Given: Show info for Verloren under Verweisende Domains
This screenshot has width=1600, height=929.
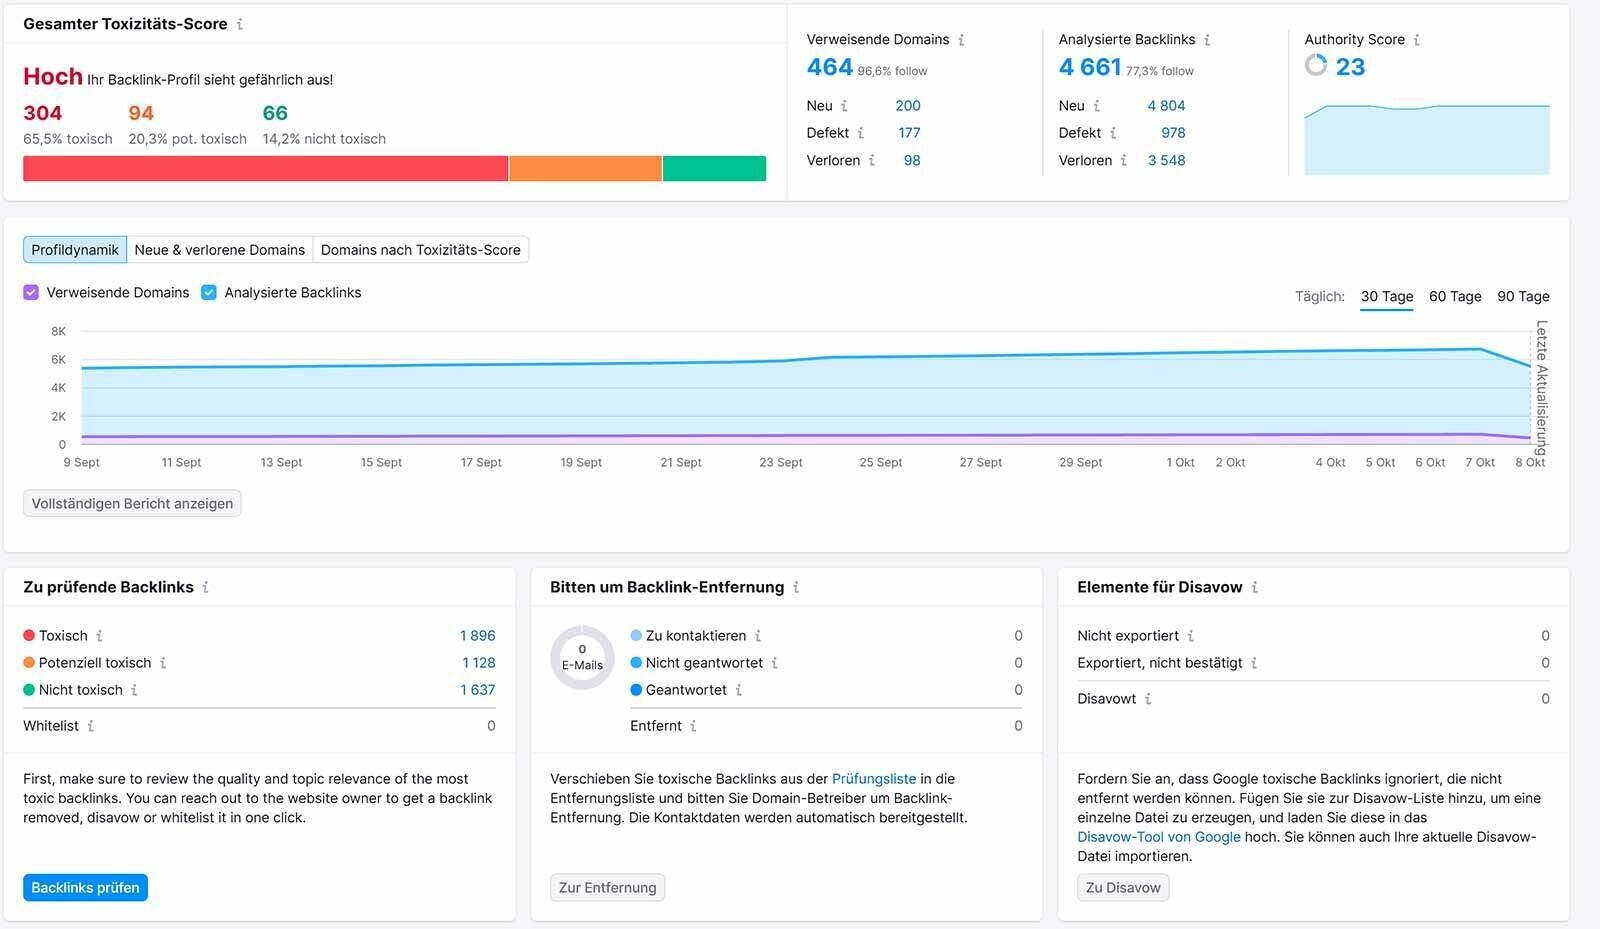Looking at the screenshot, I should tap(872, 160).
